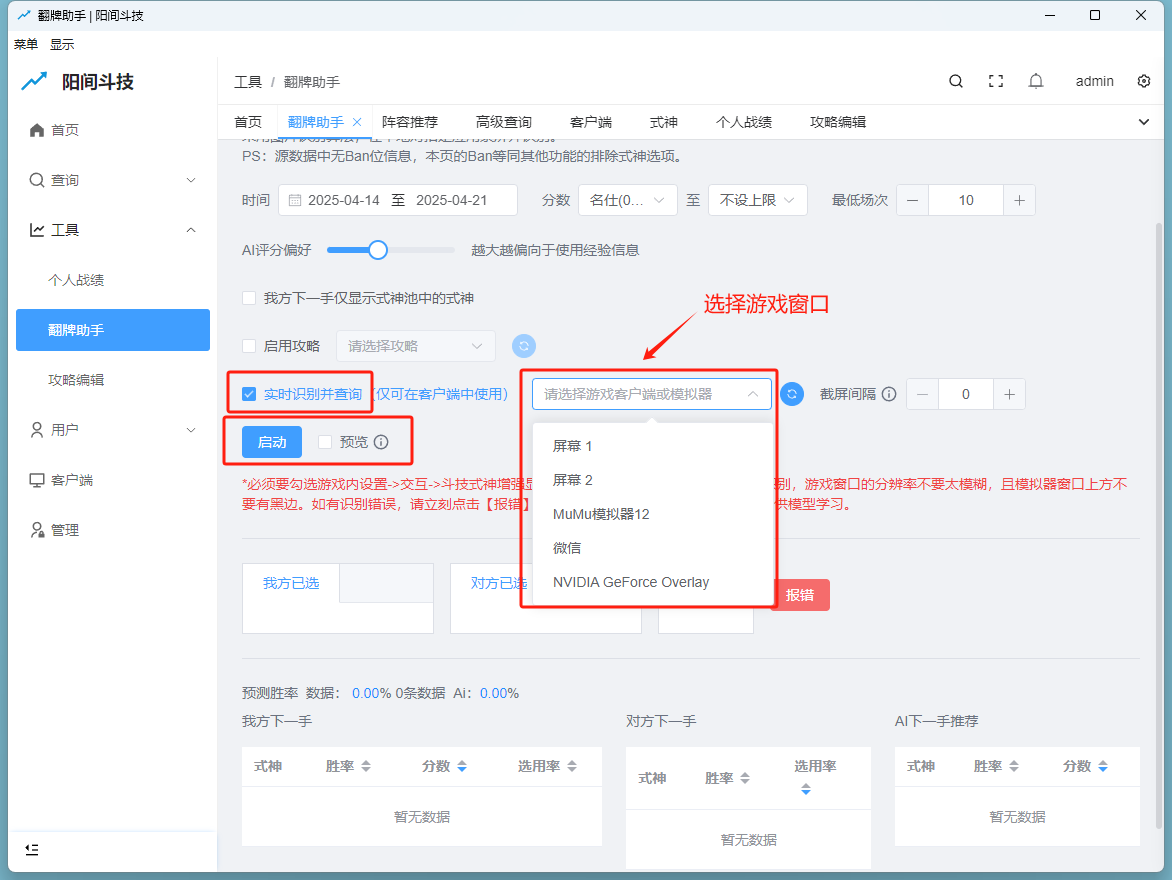1172x880 pixels.
Task: Enable the 预览 checkbox
Action: (x=324, y=441)
